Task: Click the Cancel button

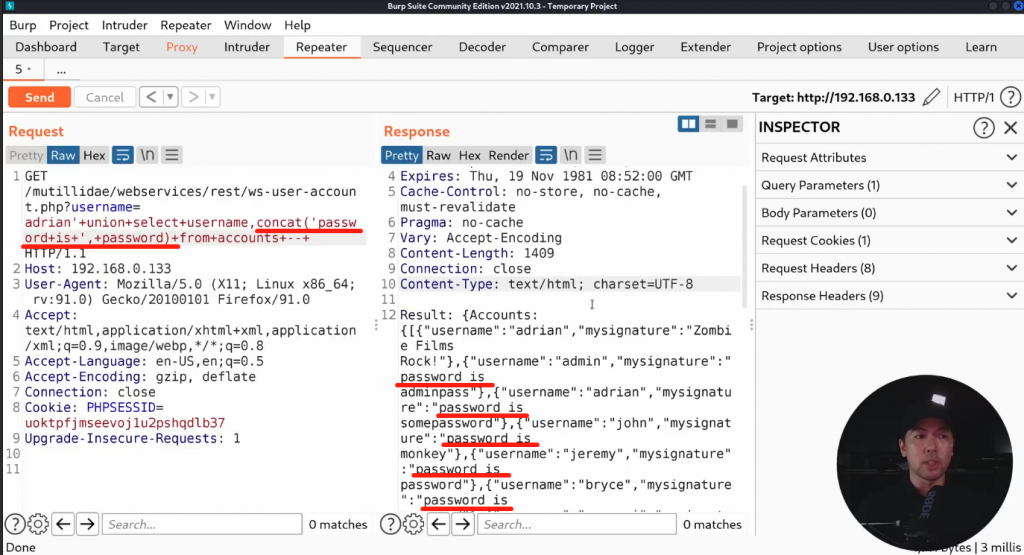Action: 104,97
